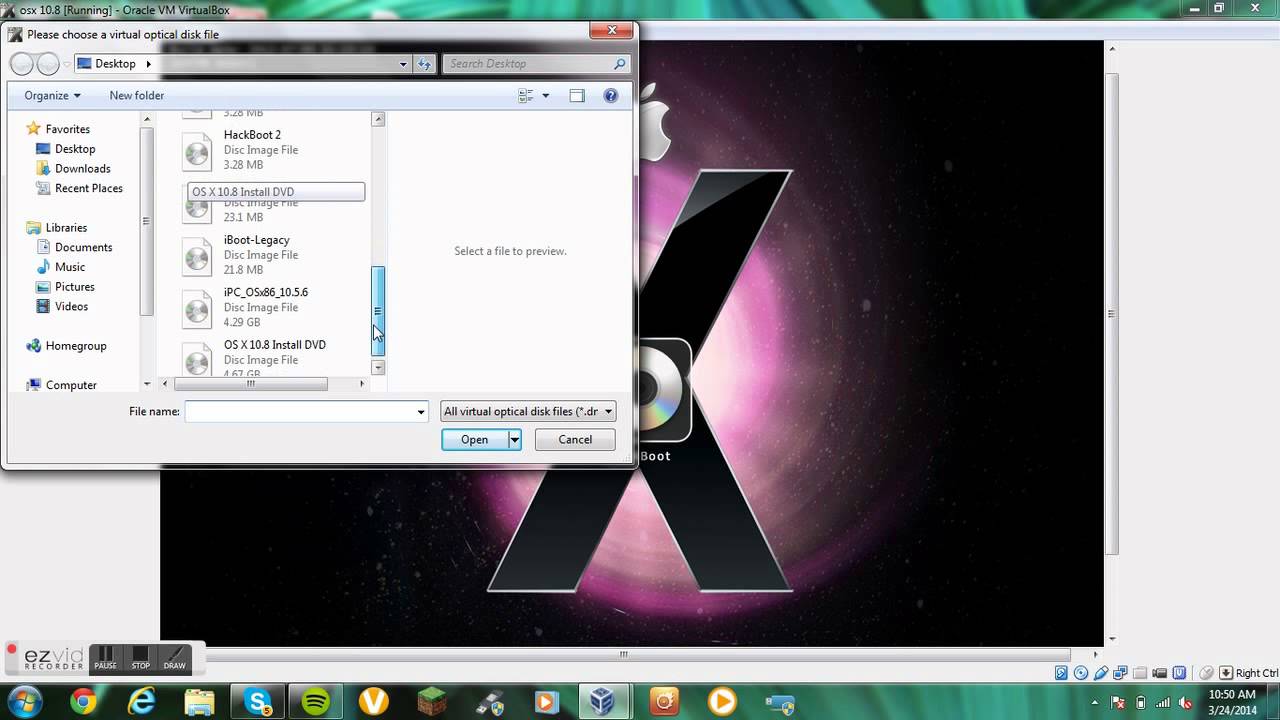Click VirtualBox USB devices status icon
The width and height of the screenshot is (1280, 720).
tap(1101, 673)
